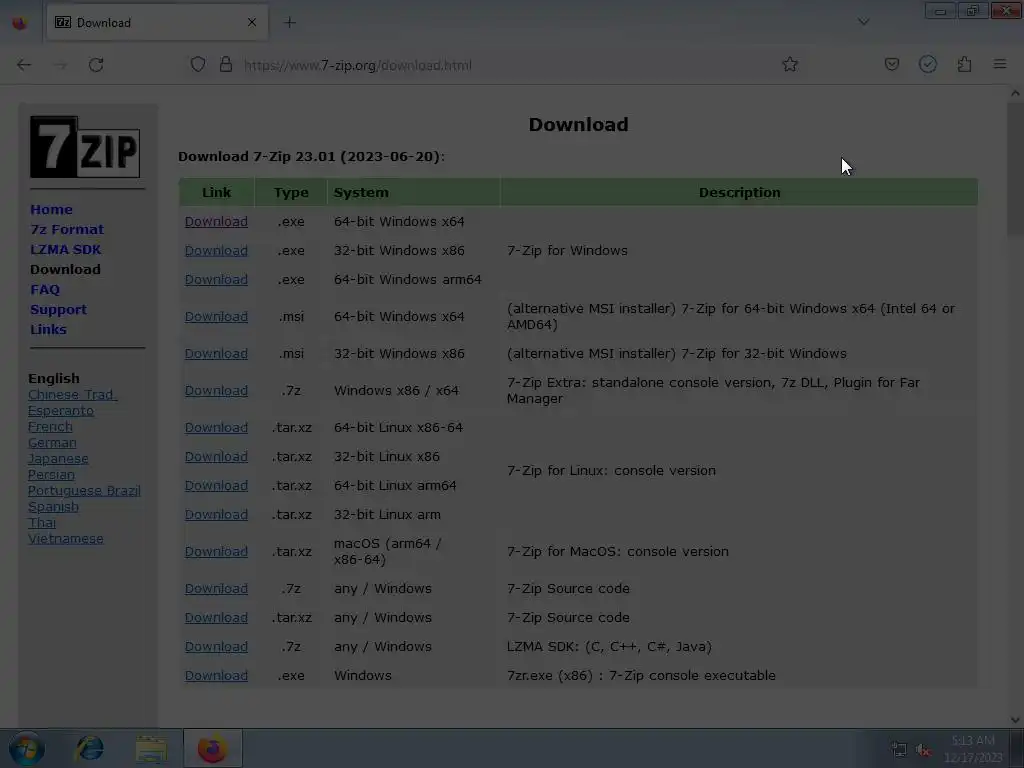This screenshot has width=1024, height=768.
Task: Click the browser back arrow
Action: point(24,65)
